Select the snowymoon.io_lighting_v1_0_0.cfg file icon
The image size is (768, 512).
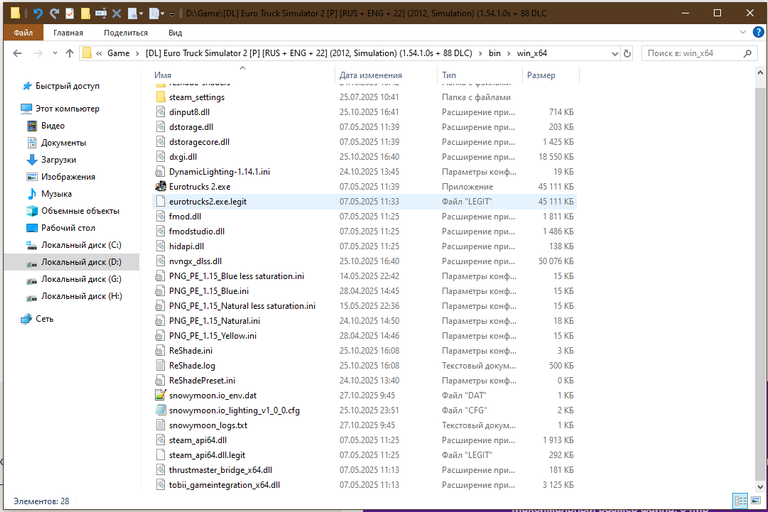tap(160, 410)
